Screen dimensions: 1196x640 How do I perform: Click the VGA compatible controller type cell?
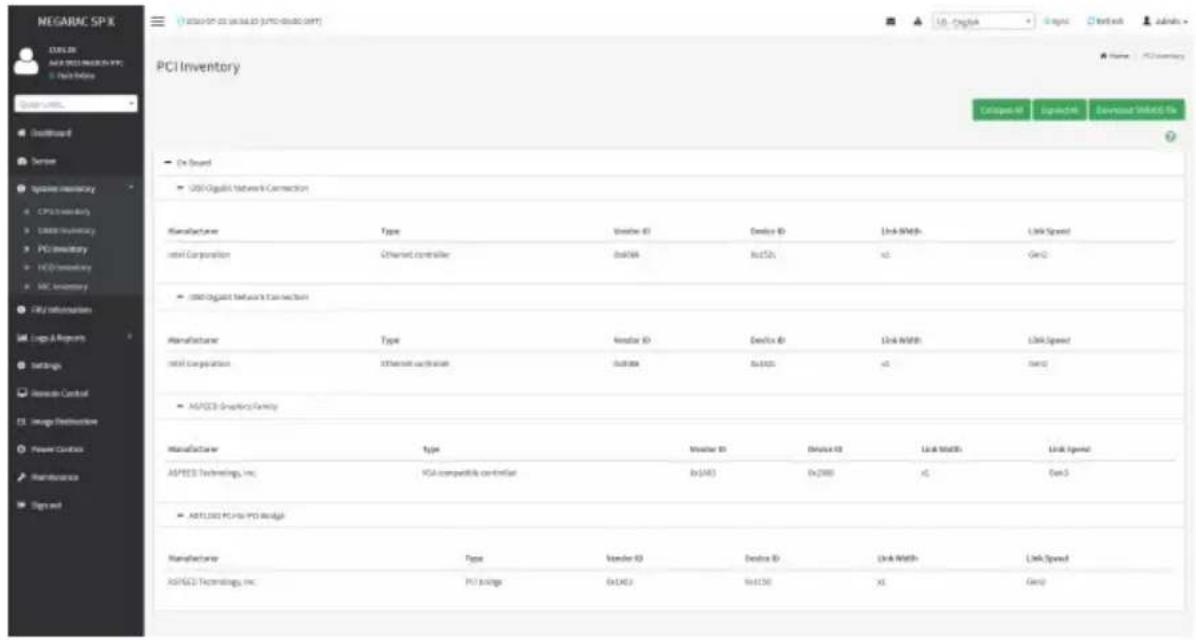(x=469, y=473)
